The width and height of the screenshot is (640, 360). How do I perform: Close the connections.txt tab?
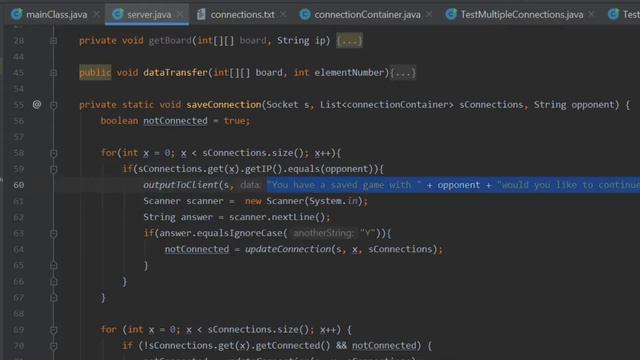click(x=283, y=14)
